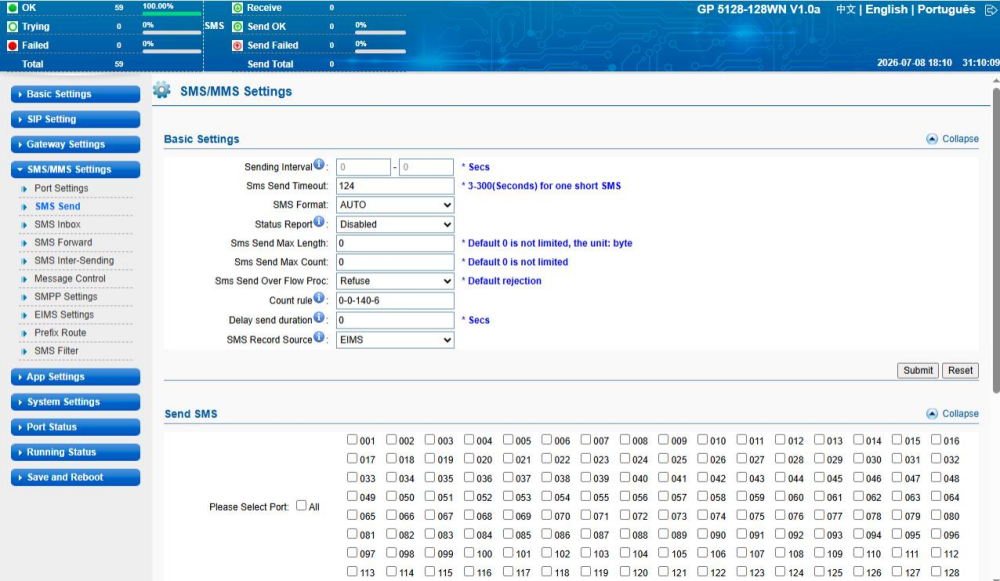This screenshot has width=1000, height=581.
Task: Select SMS Inbox in the sidebar
Action: coord(57,224)
